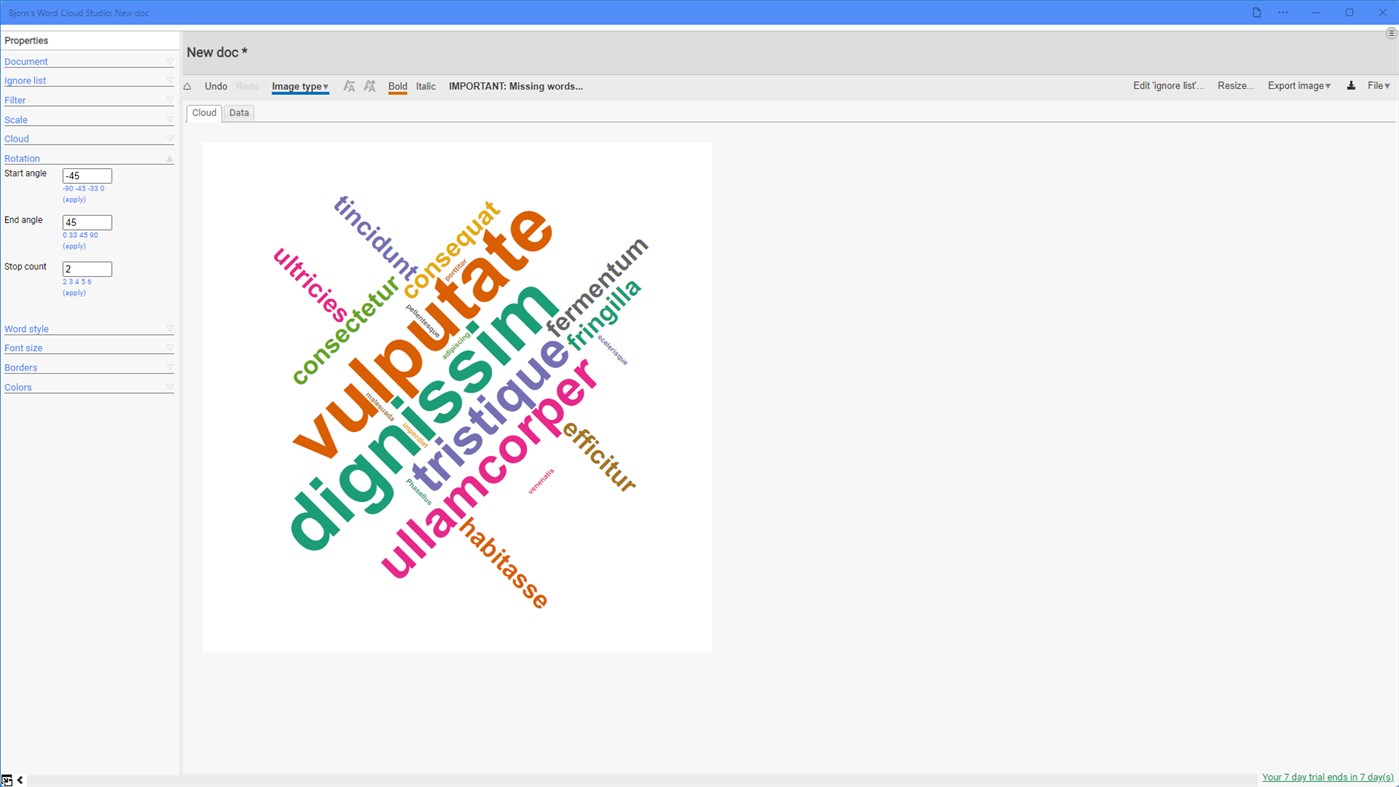Image resolution: width=1399 pixels, height=787 pixels.
Task: Click Edit 'ignore list'...
Action: (1168, 86)
